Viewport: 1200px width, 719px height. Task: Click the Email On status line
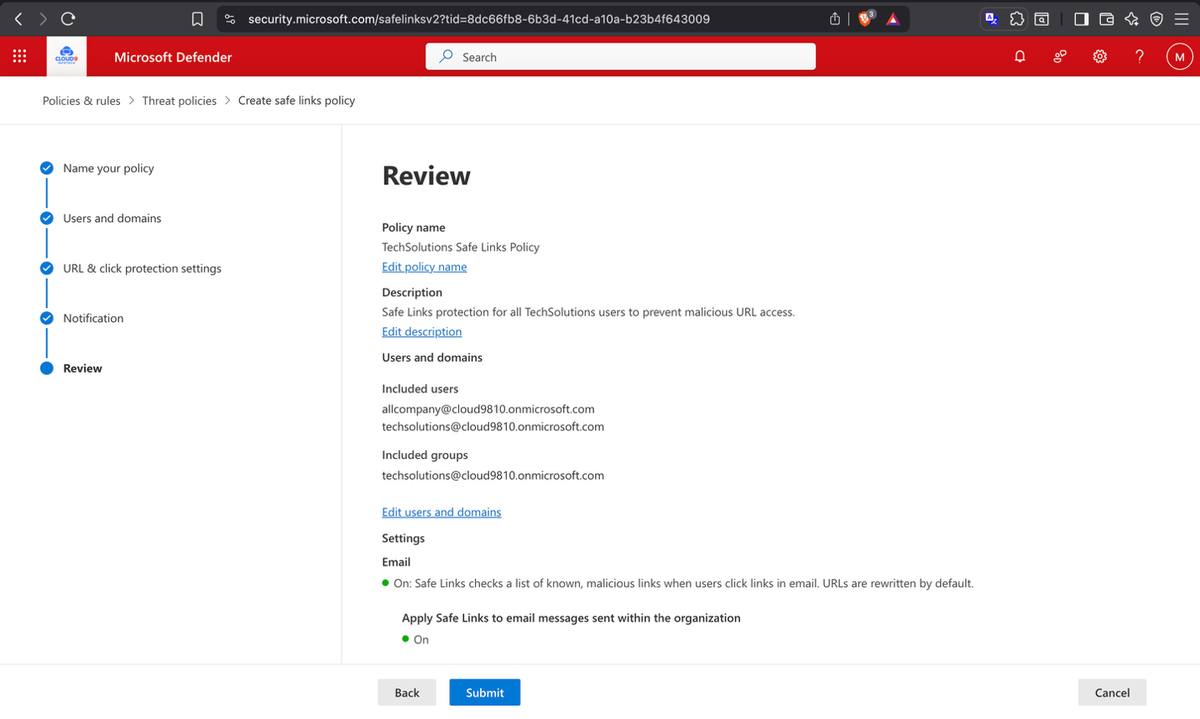click(678, 583)
